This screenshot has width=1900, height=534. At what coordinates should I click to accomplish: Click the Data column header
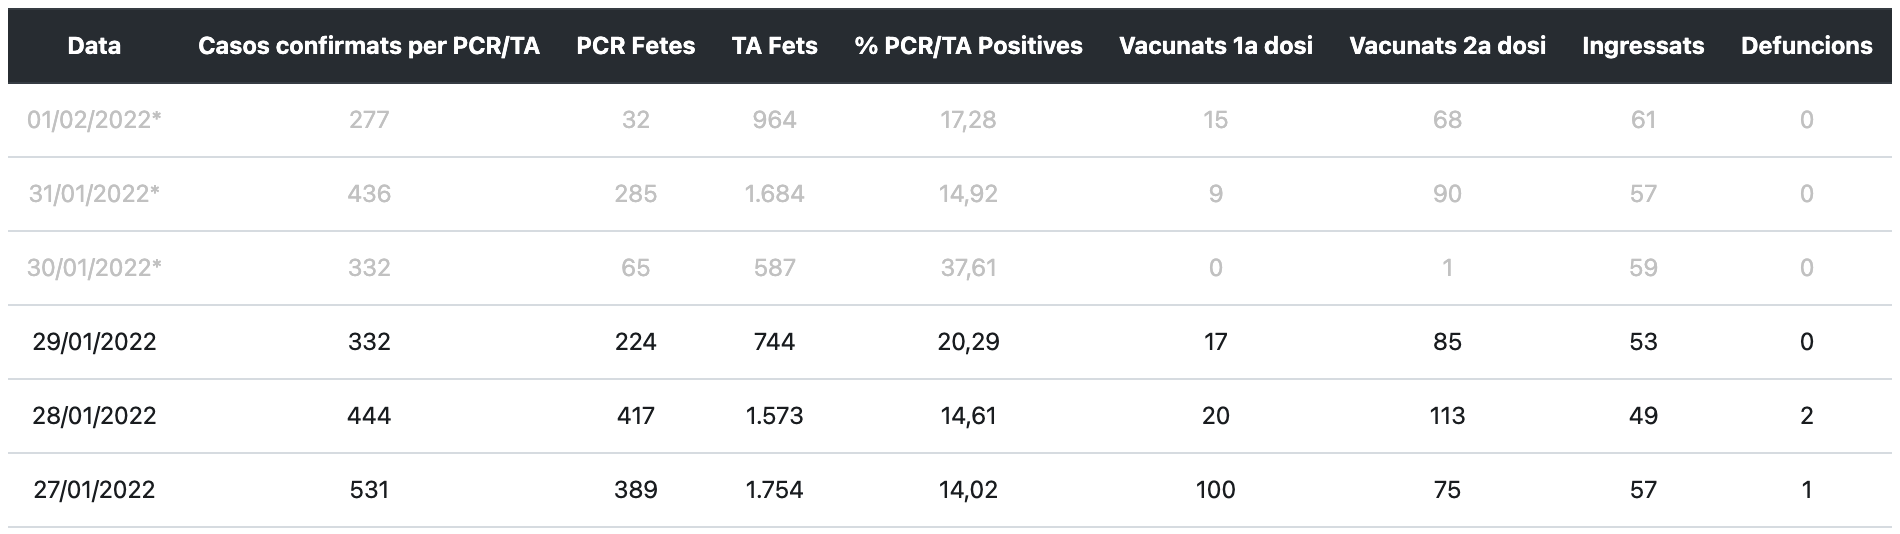pos(94,46)
